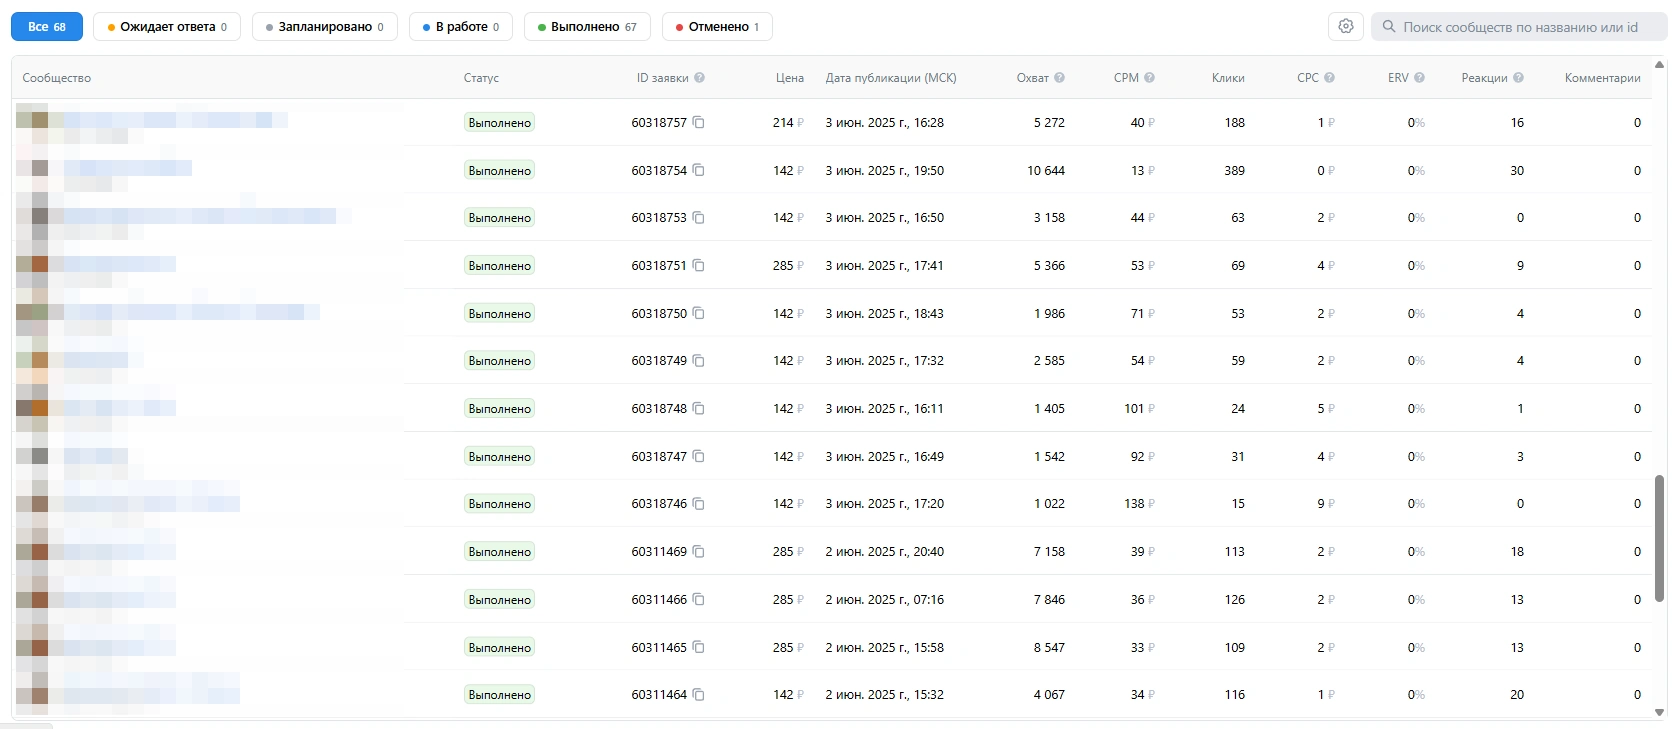Click help icon beside ERV header
Image resolution: width=1674 pixels, height=729 pixels.
(1419, 78)
